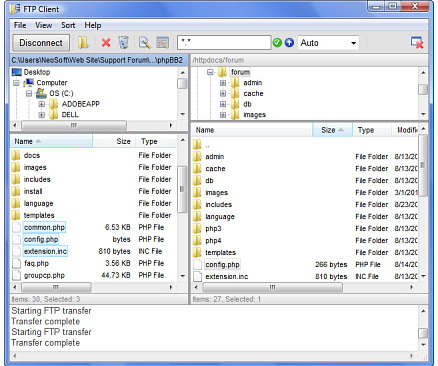Expand the remote cache tree node

coord(223,93)
